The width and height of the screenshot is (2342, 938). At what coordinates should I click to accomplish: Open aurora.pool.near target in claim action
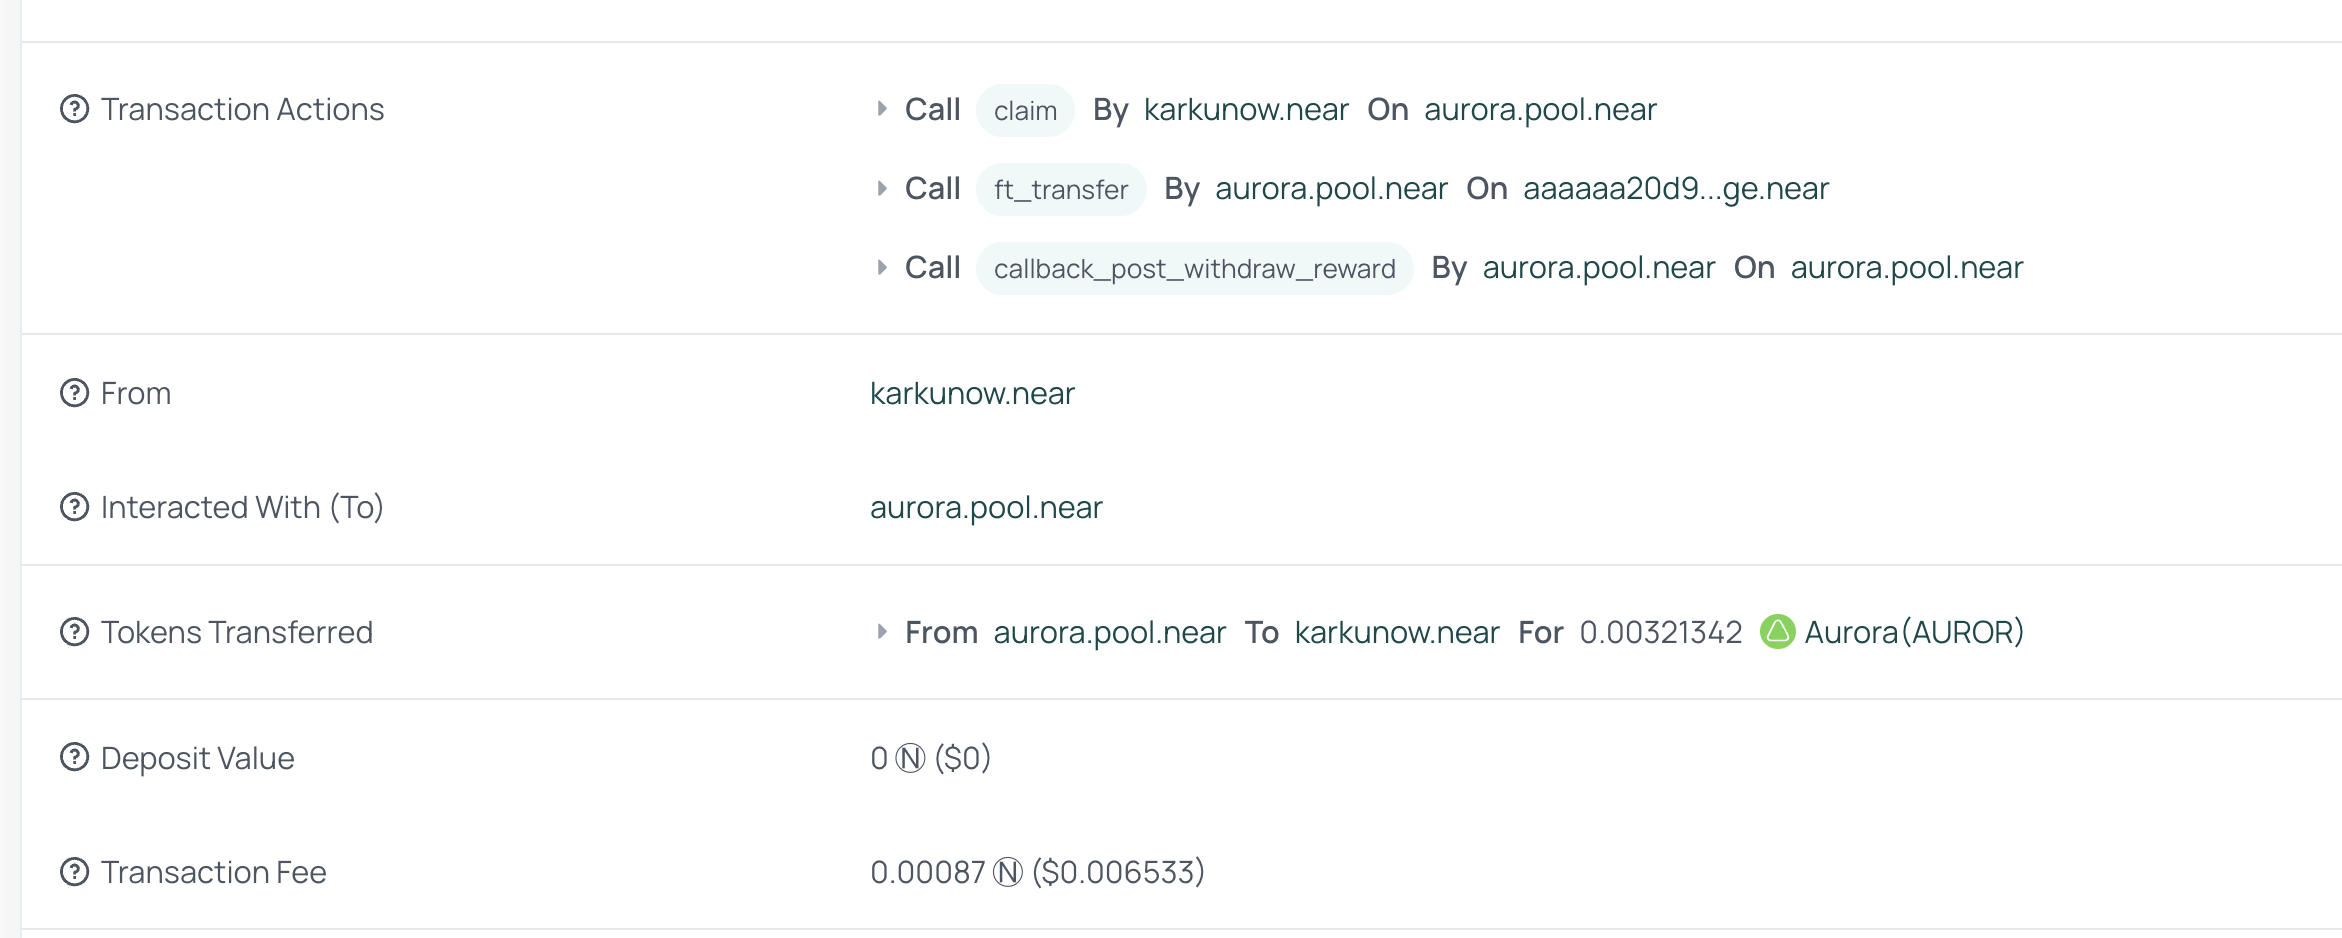pyautogui.click(x=1540, y=110)
